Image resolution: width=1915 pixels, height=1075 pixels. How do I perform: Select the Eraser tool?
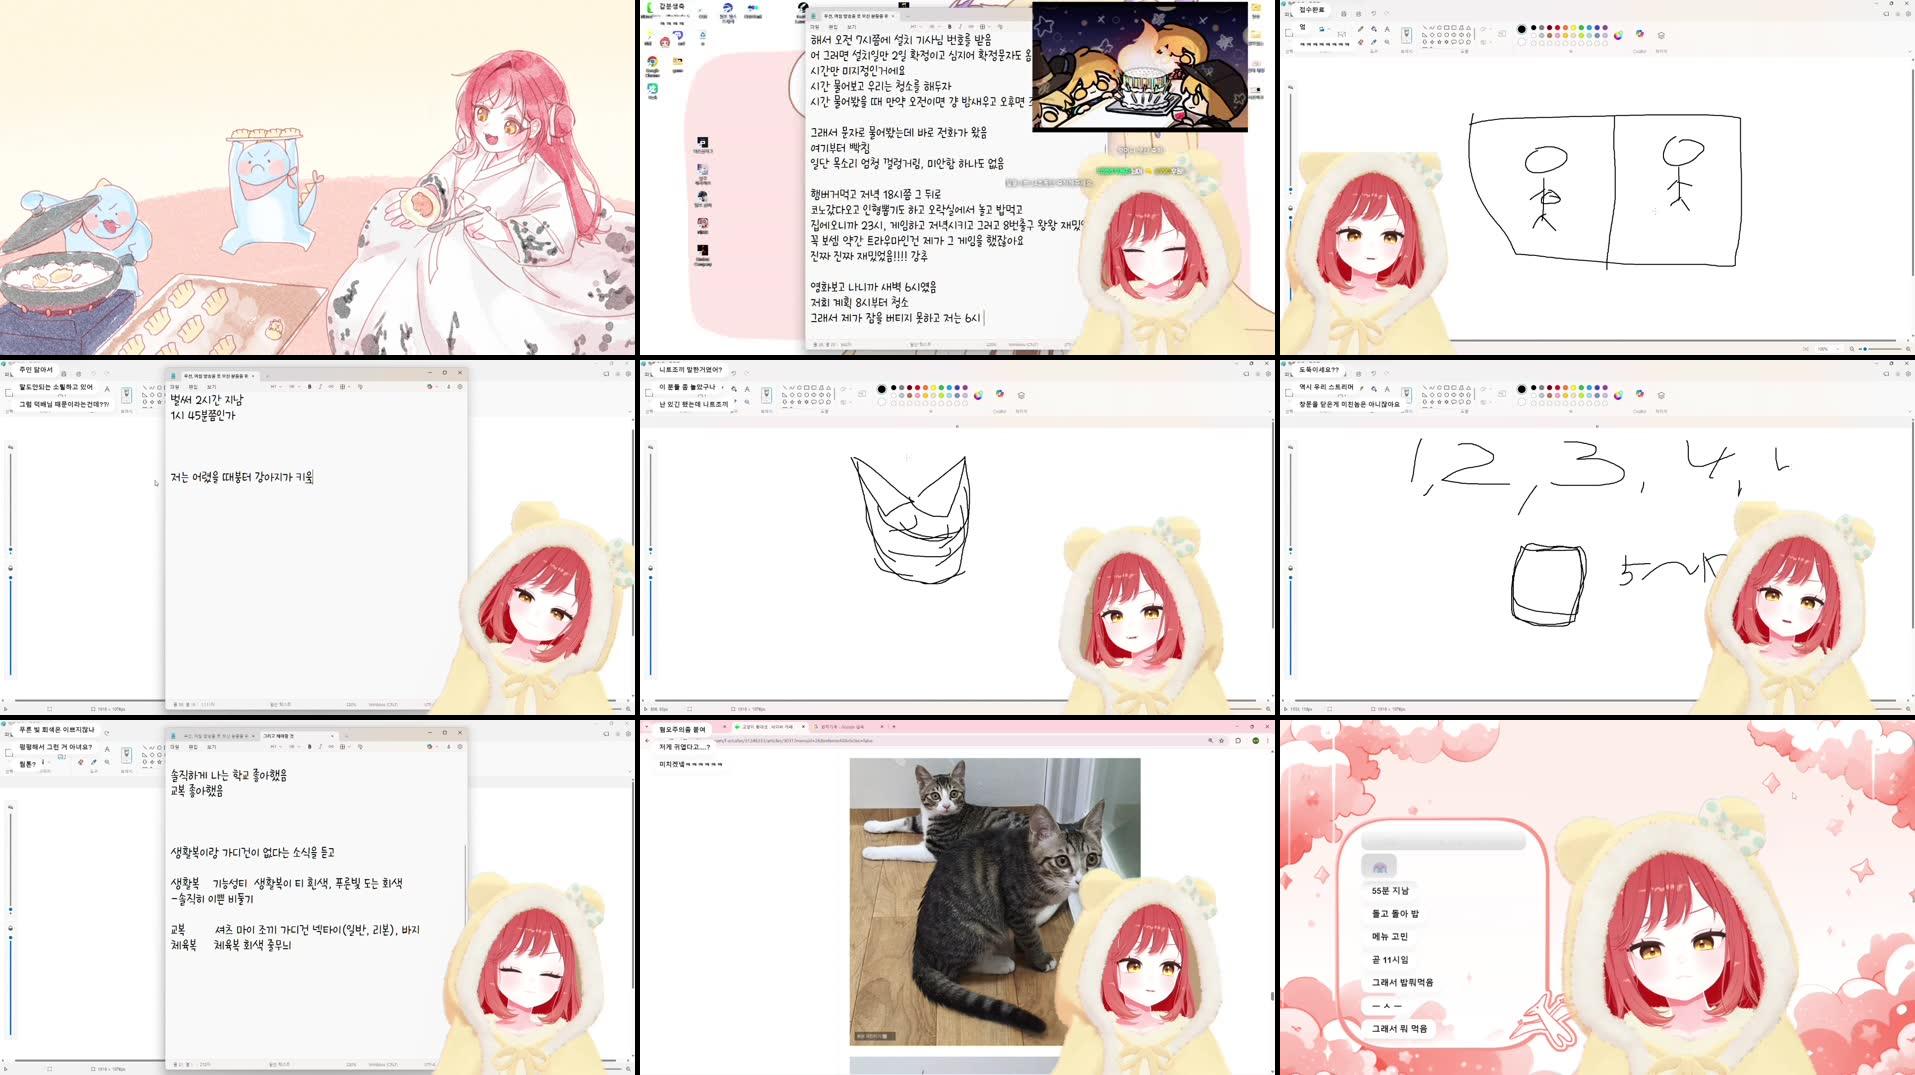[1360, 43]
